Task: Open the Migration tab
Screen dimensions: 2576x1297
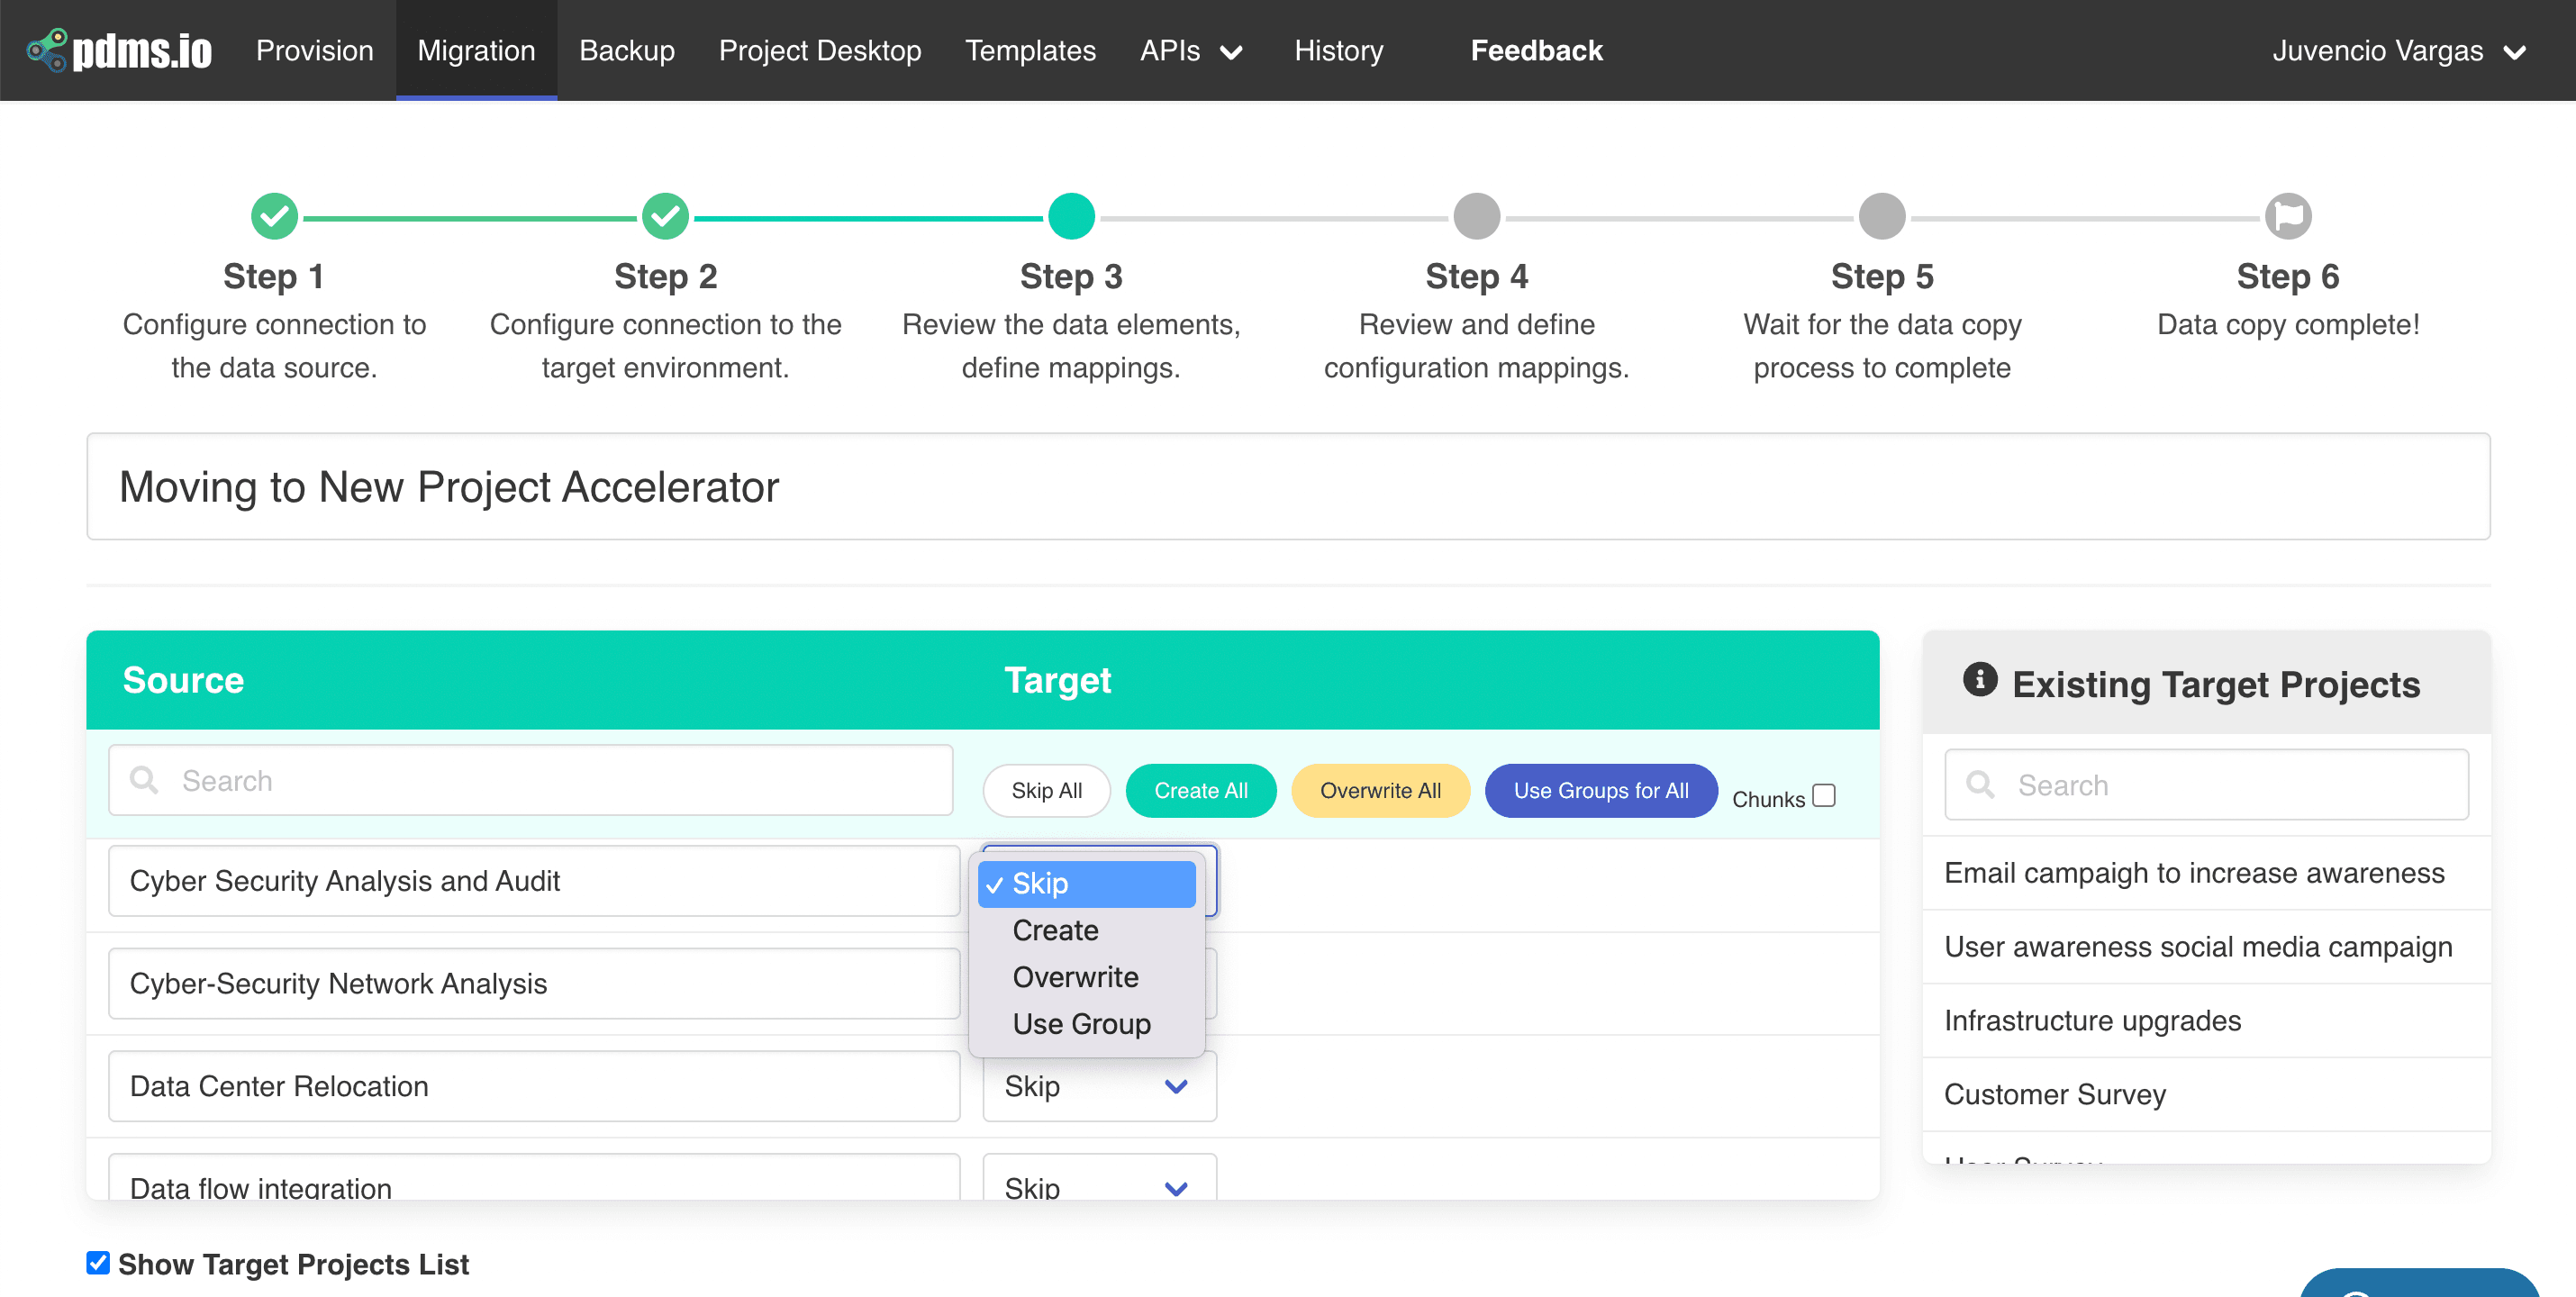Action: click(476, 50)
